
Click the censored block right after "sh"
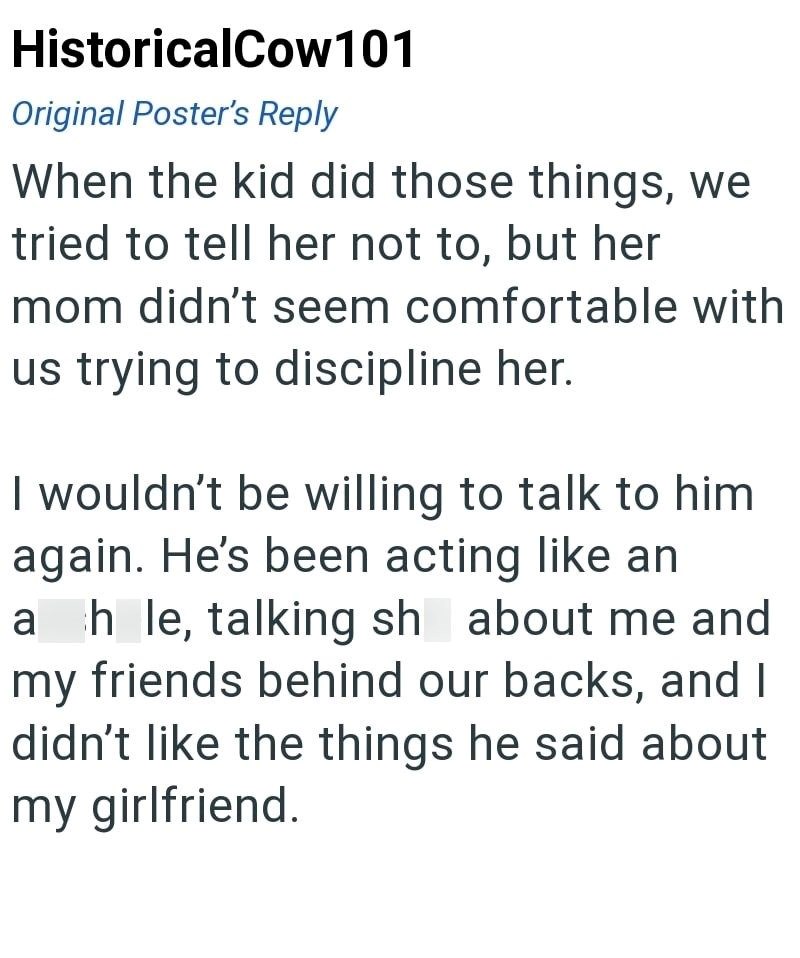(x=437, y=618)
